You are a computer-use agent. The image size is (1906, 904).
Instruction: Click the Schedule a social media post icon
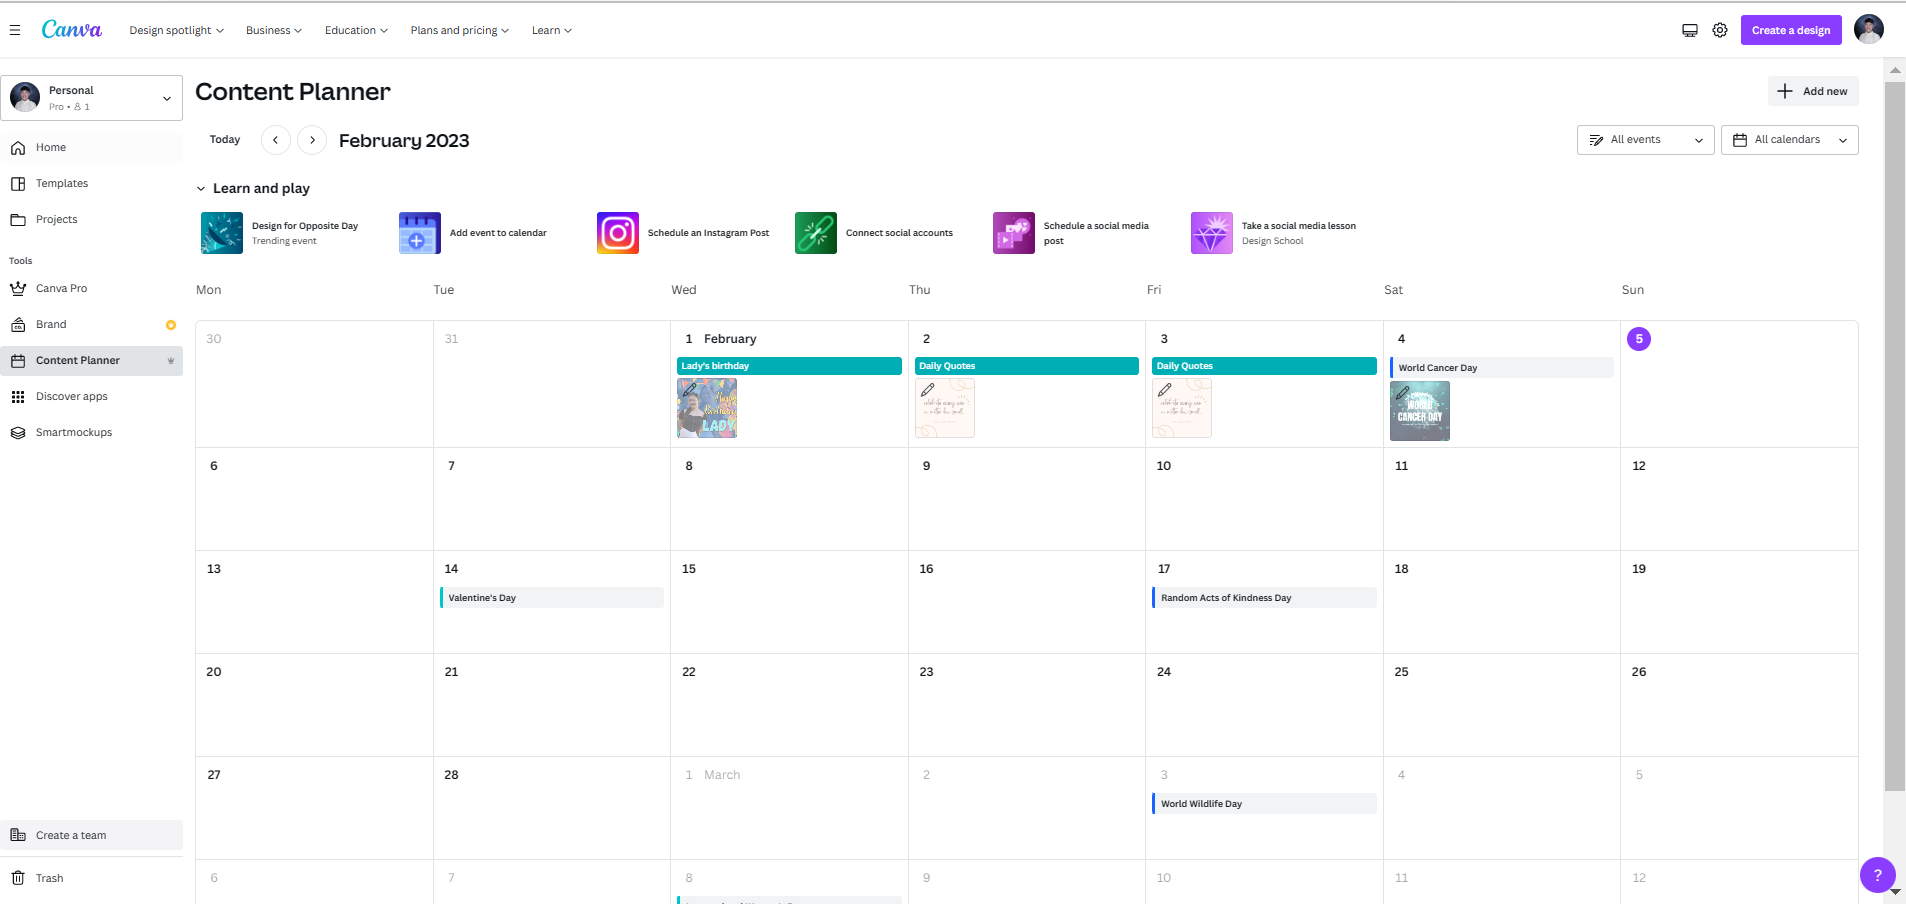click(x=1014, y=233)
